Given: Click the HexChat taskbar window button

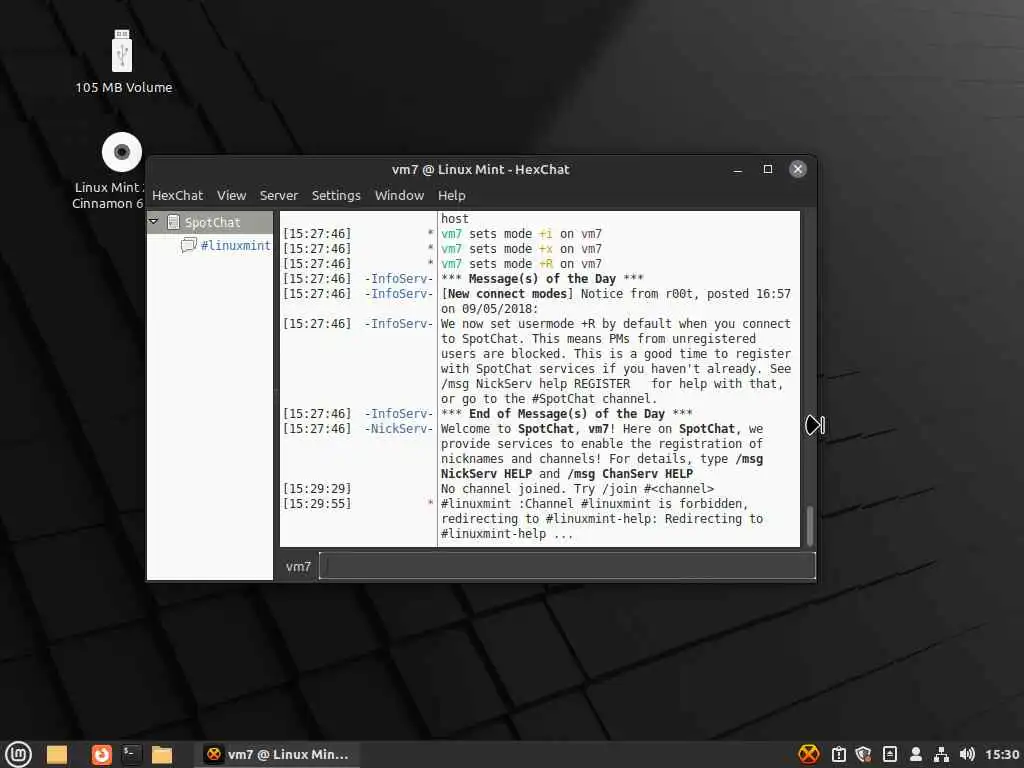Looking at the screenshot, I should coord(277,754).
